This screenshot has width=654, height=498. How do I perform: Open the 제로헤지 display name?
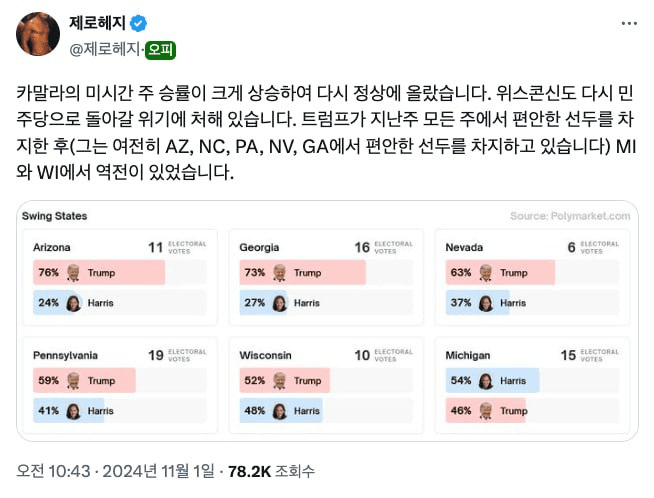pyautogui.click(x=97, y=23)
